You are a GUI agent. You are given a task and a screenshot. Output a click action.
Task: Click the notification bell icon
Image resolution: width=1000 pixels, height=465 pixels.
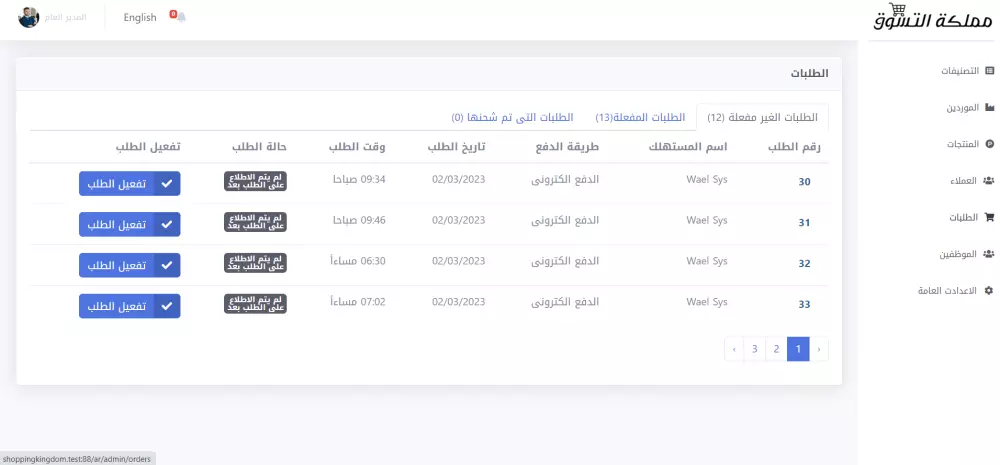point(182,17)
